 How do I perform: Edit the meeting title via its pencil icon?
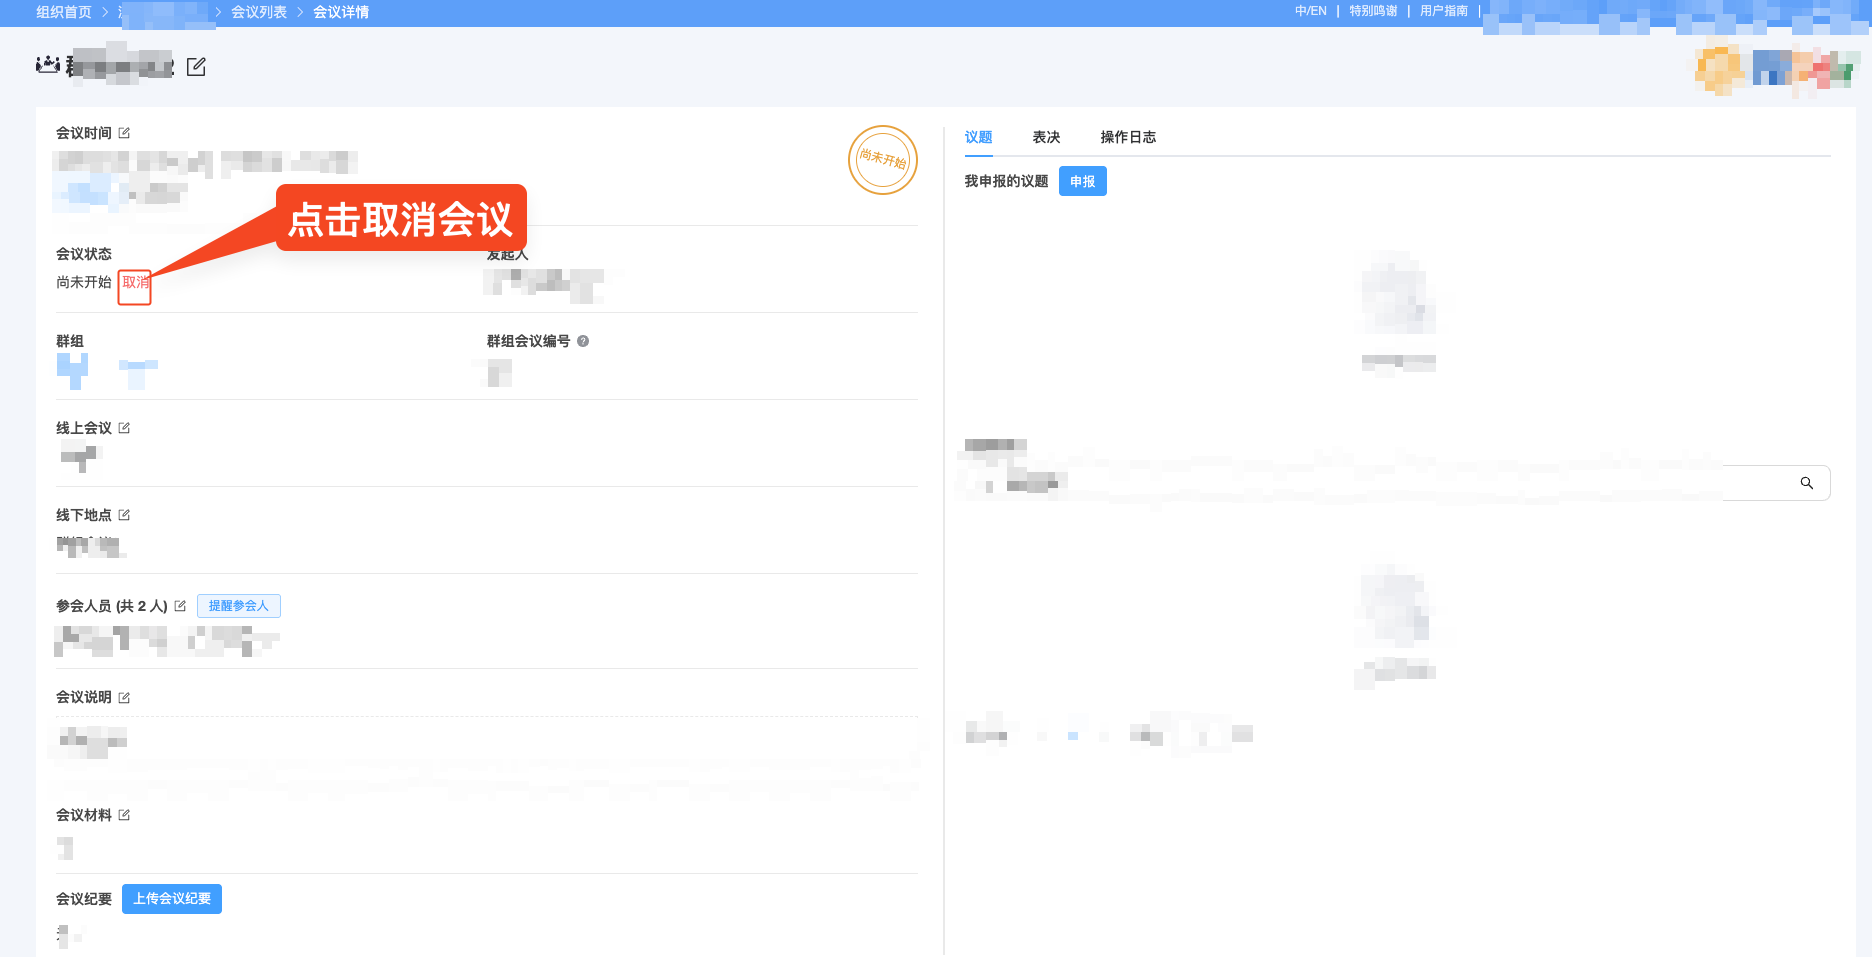[197, 66]
